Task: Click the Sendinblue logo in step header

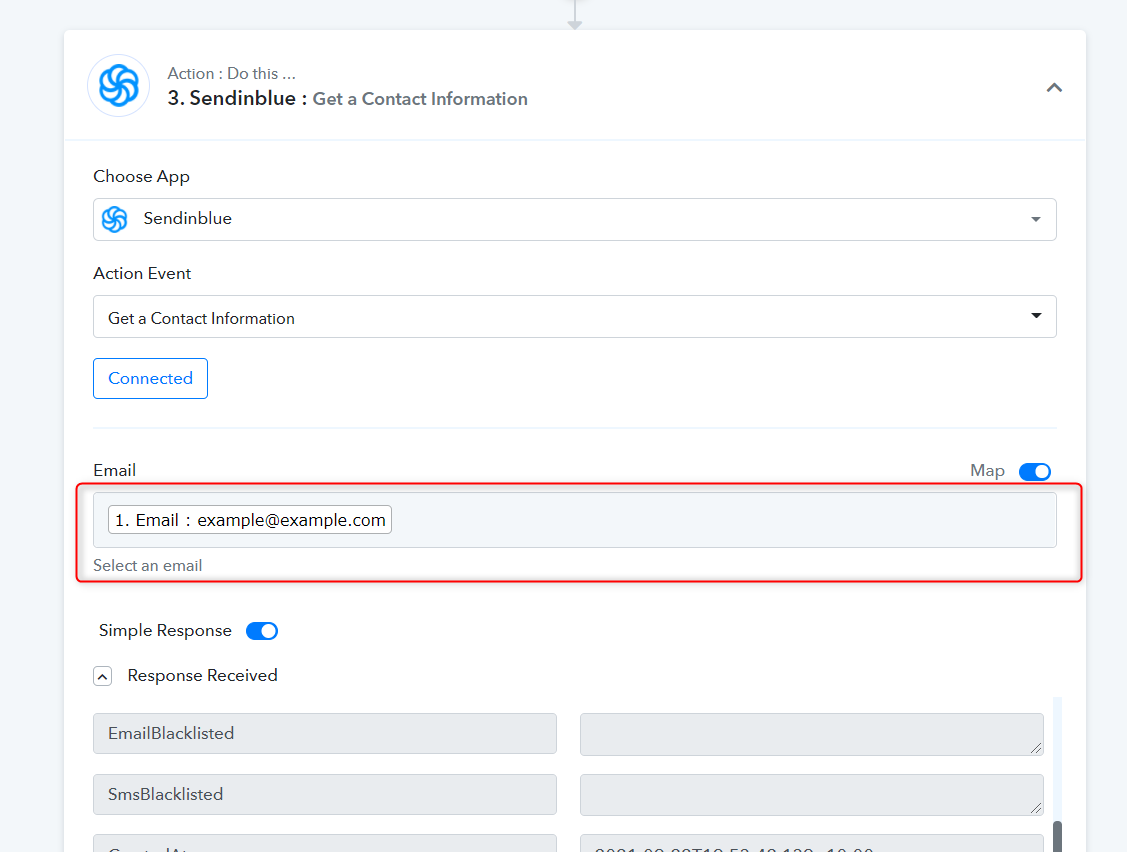Action: click(x=119, y=86)
